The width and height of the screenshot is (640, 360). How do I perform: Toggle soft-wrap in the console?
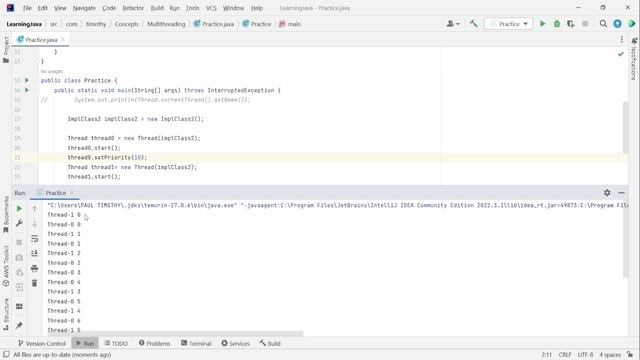[x=34, y=238]
